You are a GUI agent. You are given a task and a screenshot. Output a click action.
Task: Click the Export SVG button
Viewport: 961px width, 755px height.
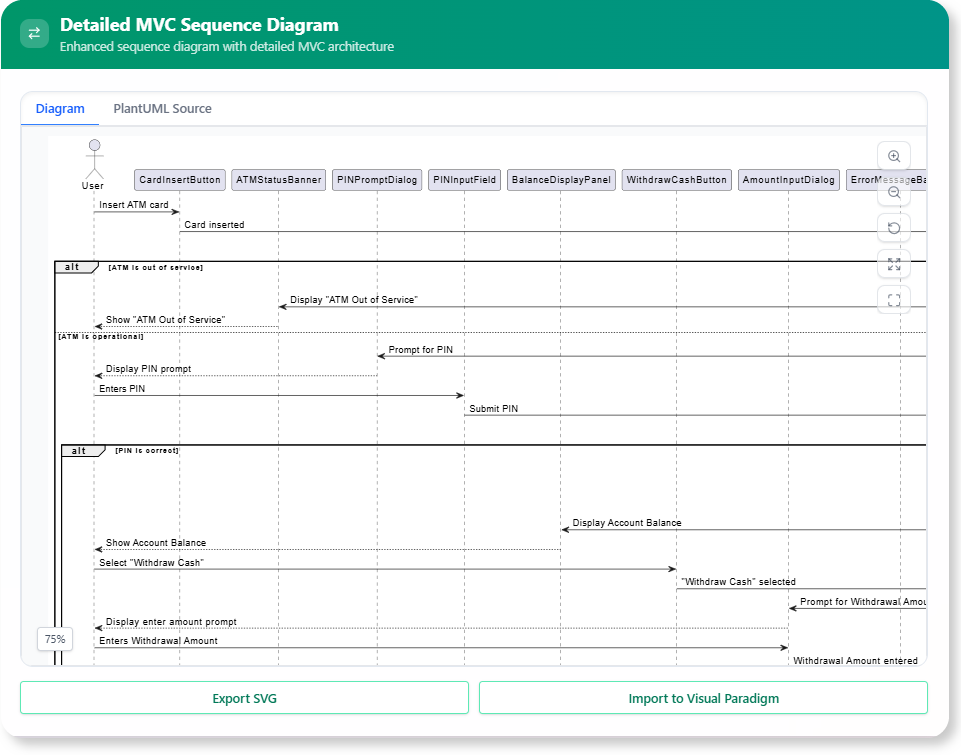coord(244,697)
